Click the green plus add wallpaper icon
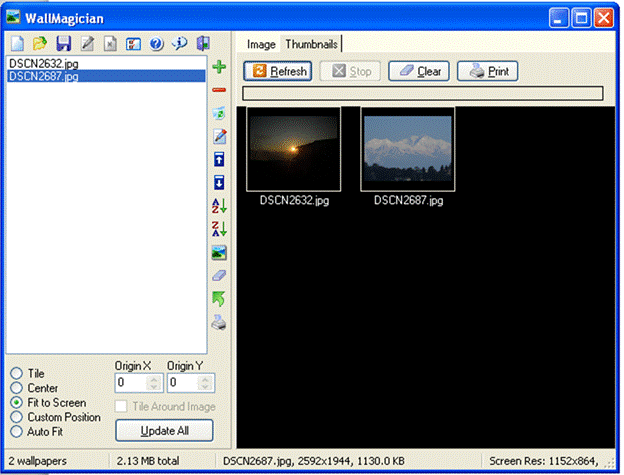 click(219, 67)
